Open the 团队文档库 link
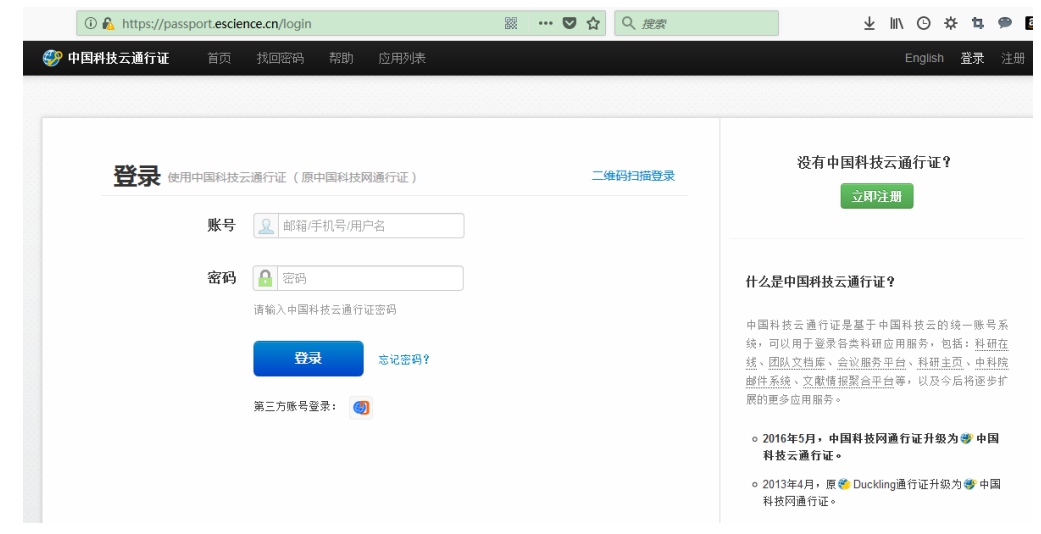Viewport: 1041px width, 534px height. [797, 363]
